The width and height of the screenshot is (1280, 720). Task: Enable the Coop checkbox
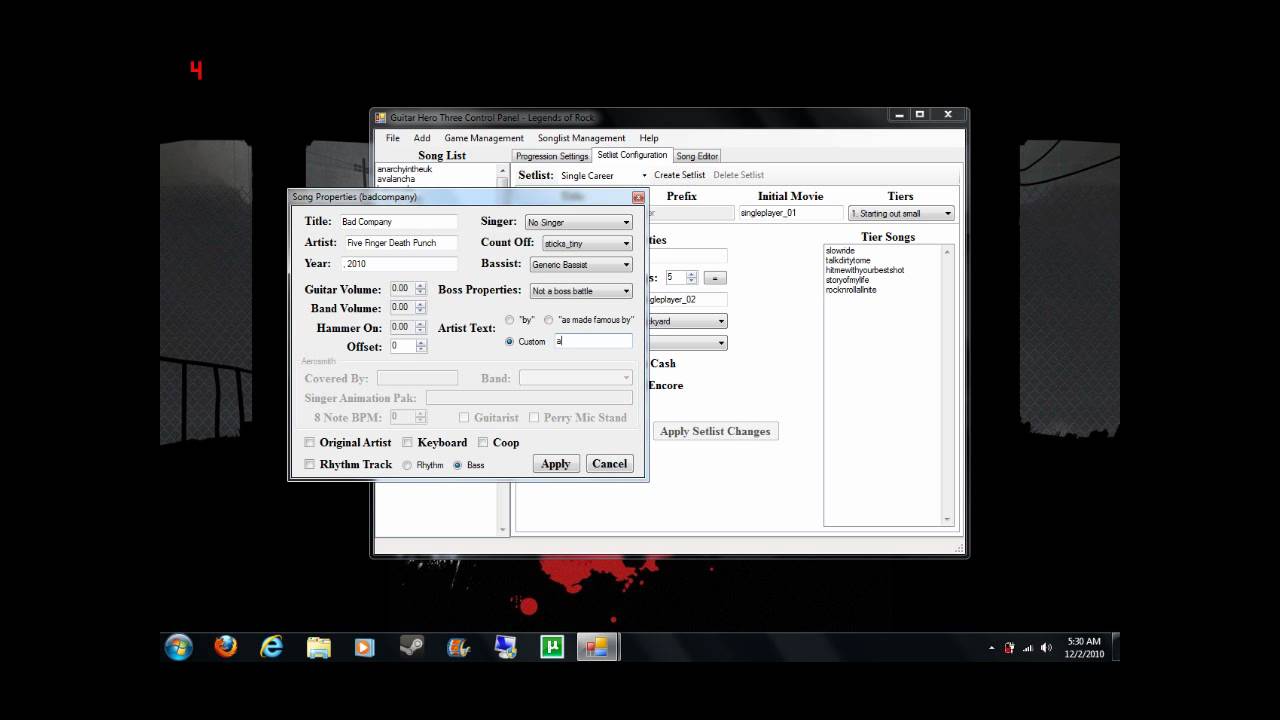click(x=483, y=442)
